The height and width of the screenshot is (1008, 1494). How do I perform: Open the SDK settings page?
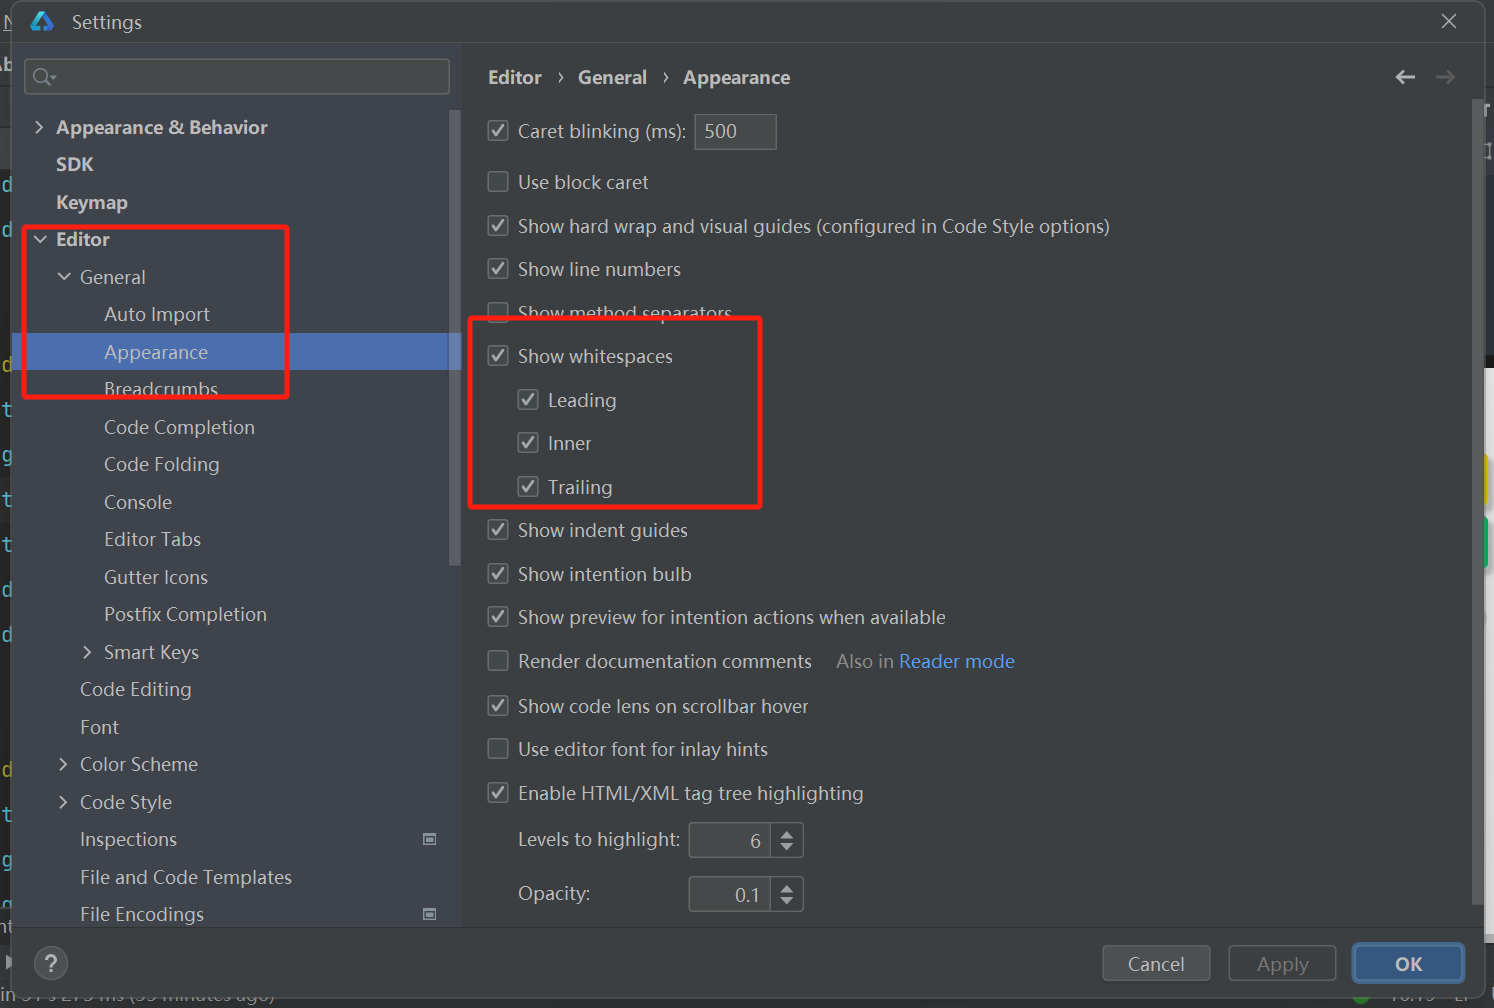[x=75, y=164]
